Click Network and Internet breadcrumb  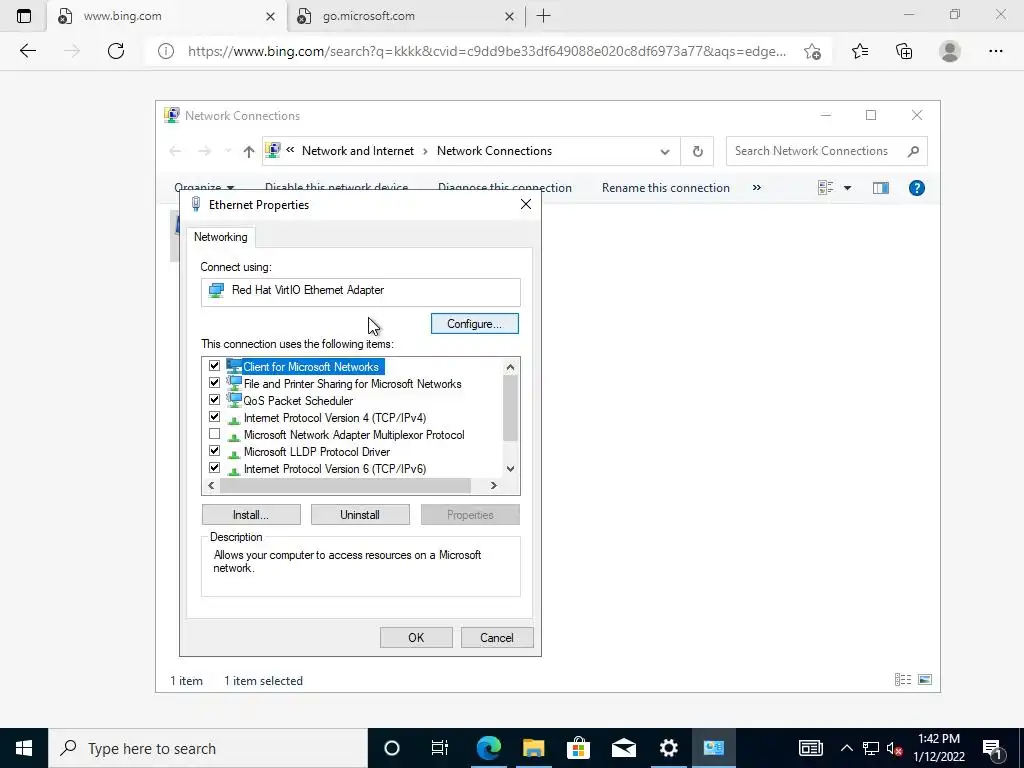(x=357, y=151)
